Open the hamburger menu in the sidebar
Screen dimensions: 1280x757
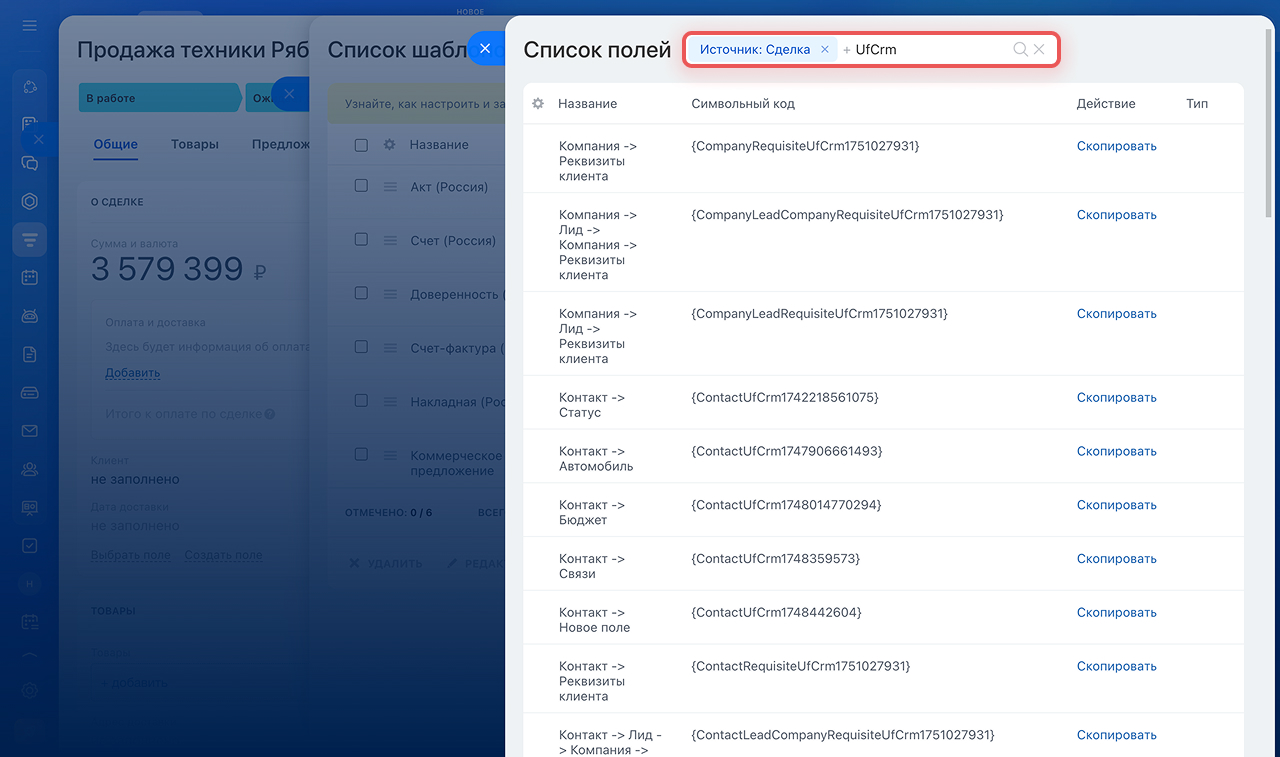[29, 25]
